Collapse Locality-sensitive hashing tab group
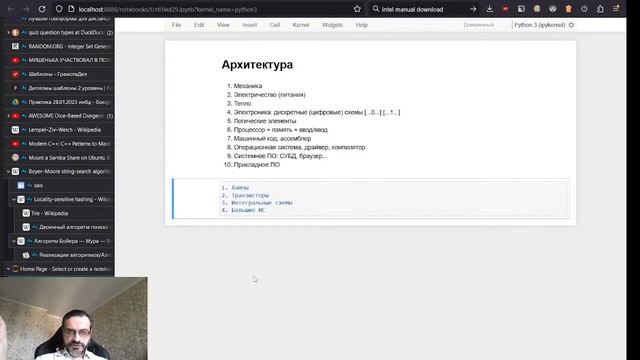 [x=14, y=199]
